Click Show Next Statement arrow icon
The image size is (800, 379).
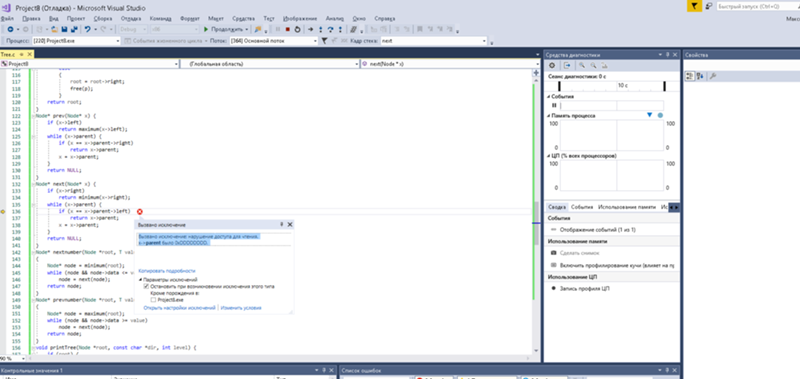(x=310, y=30)
